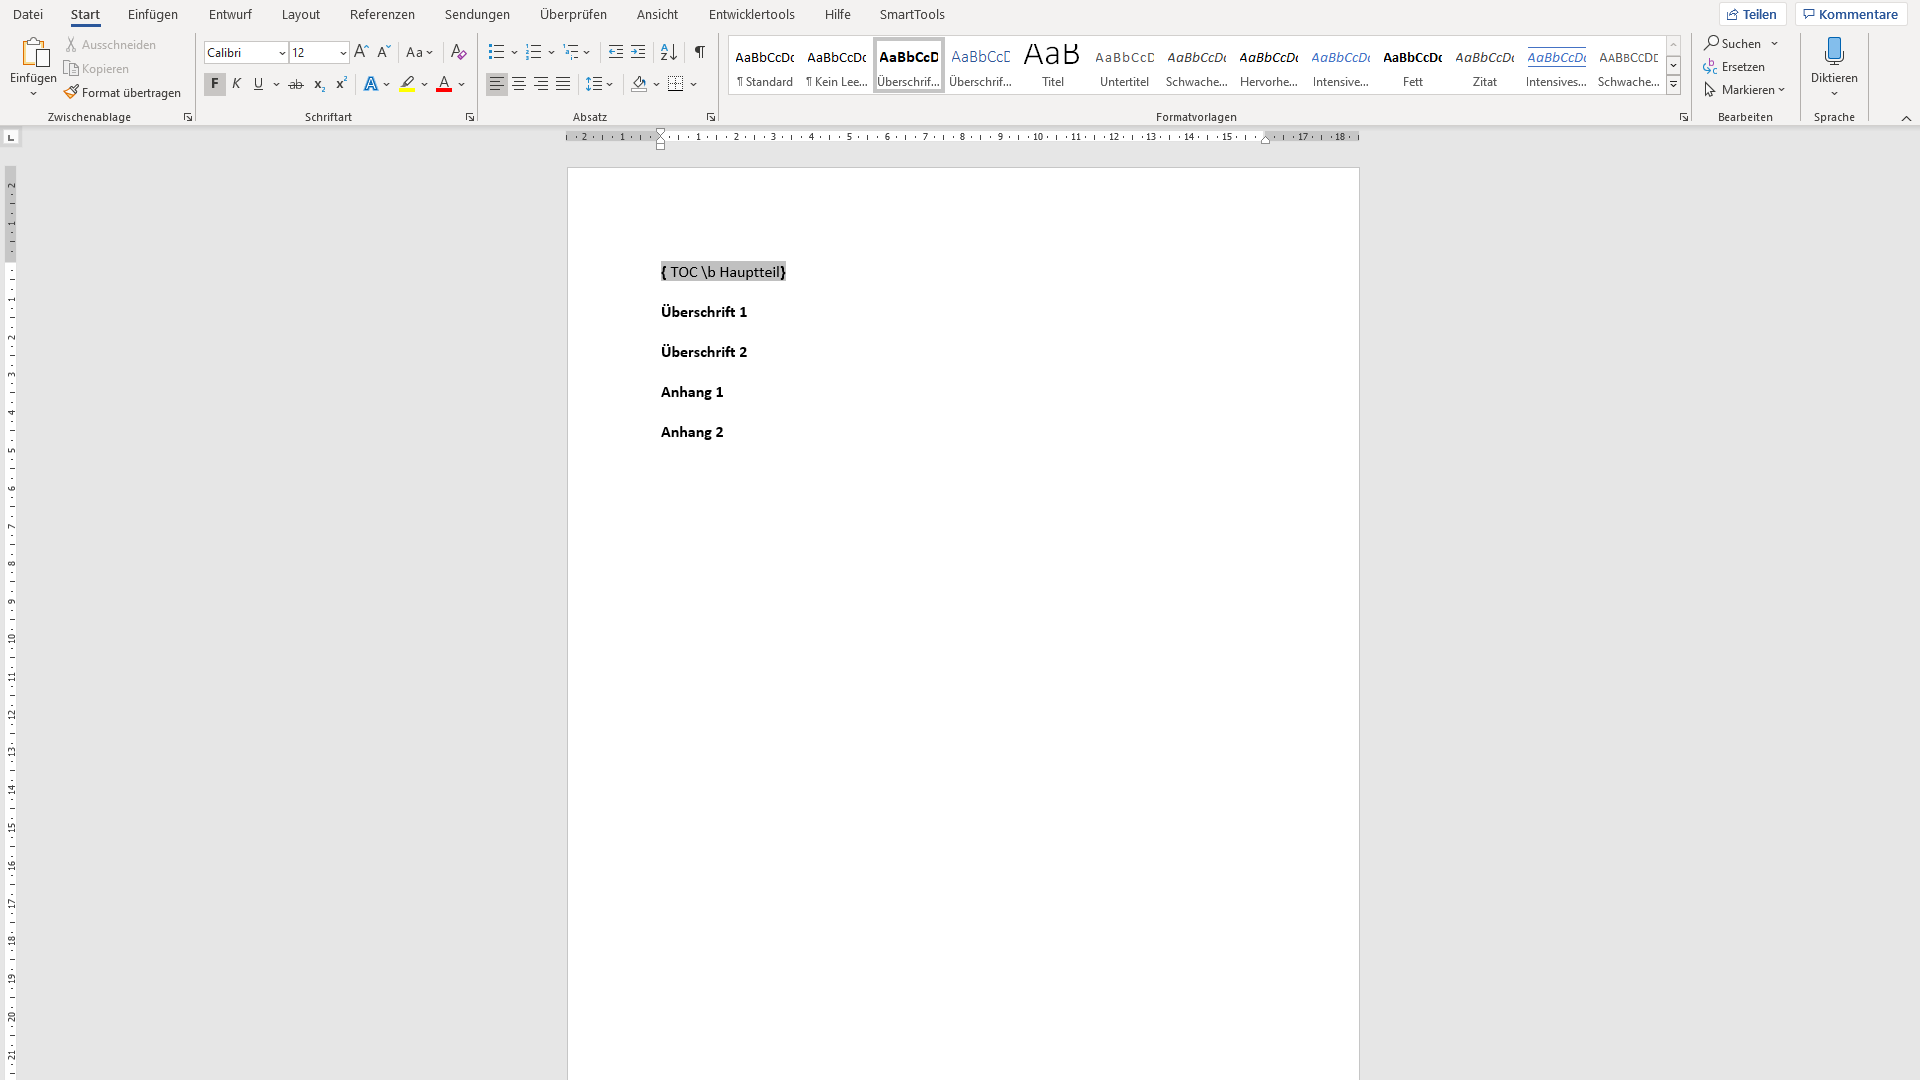This screenshot has width=1920, height=1080.
Task: Click the text effects A icon
Action: pyautogui.click(x=371, y=84)
